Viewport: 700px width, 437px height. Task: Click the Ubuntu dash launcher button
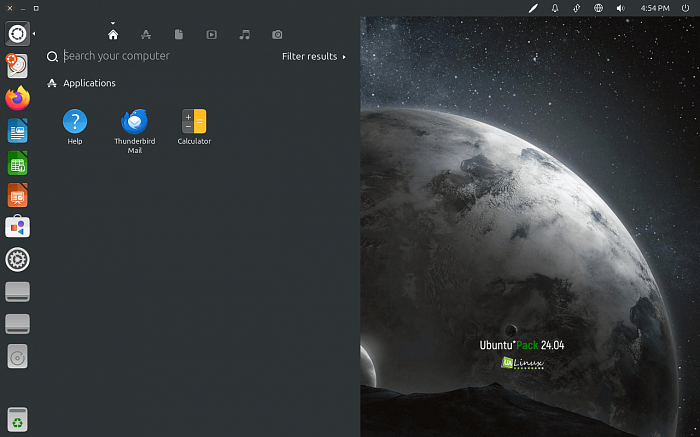(x=17, y=33)
